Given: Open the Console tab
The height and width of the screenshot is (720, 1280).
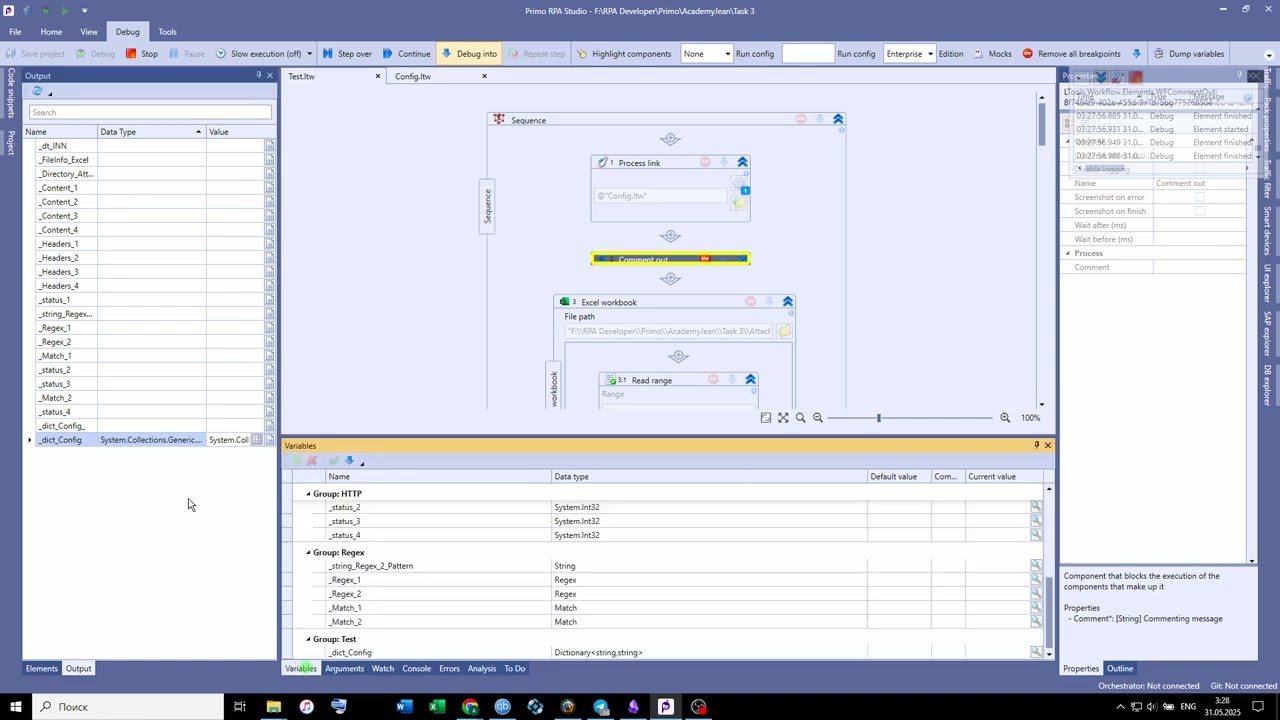Looking at the screenshot, I should point(417,669).
